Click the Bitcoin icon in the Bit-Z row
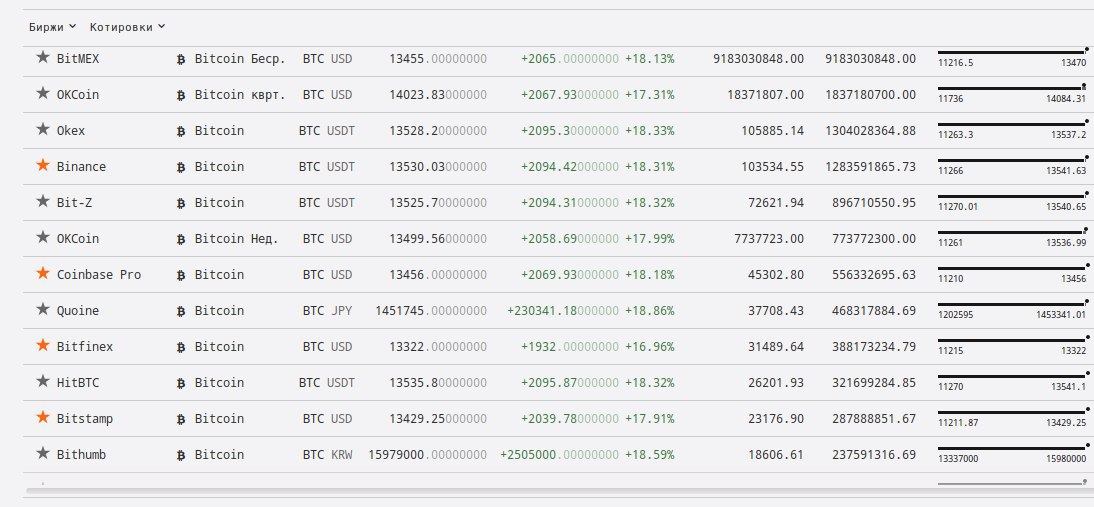The width and height of the screenshot is (1094, 507). [181, 203]
